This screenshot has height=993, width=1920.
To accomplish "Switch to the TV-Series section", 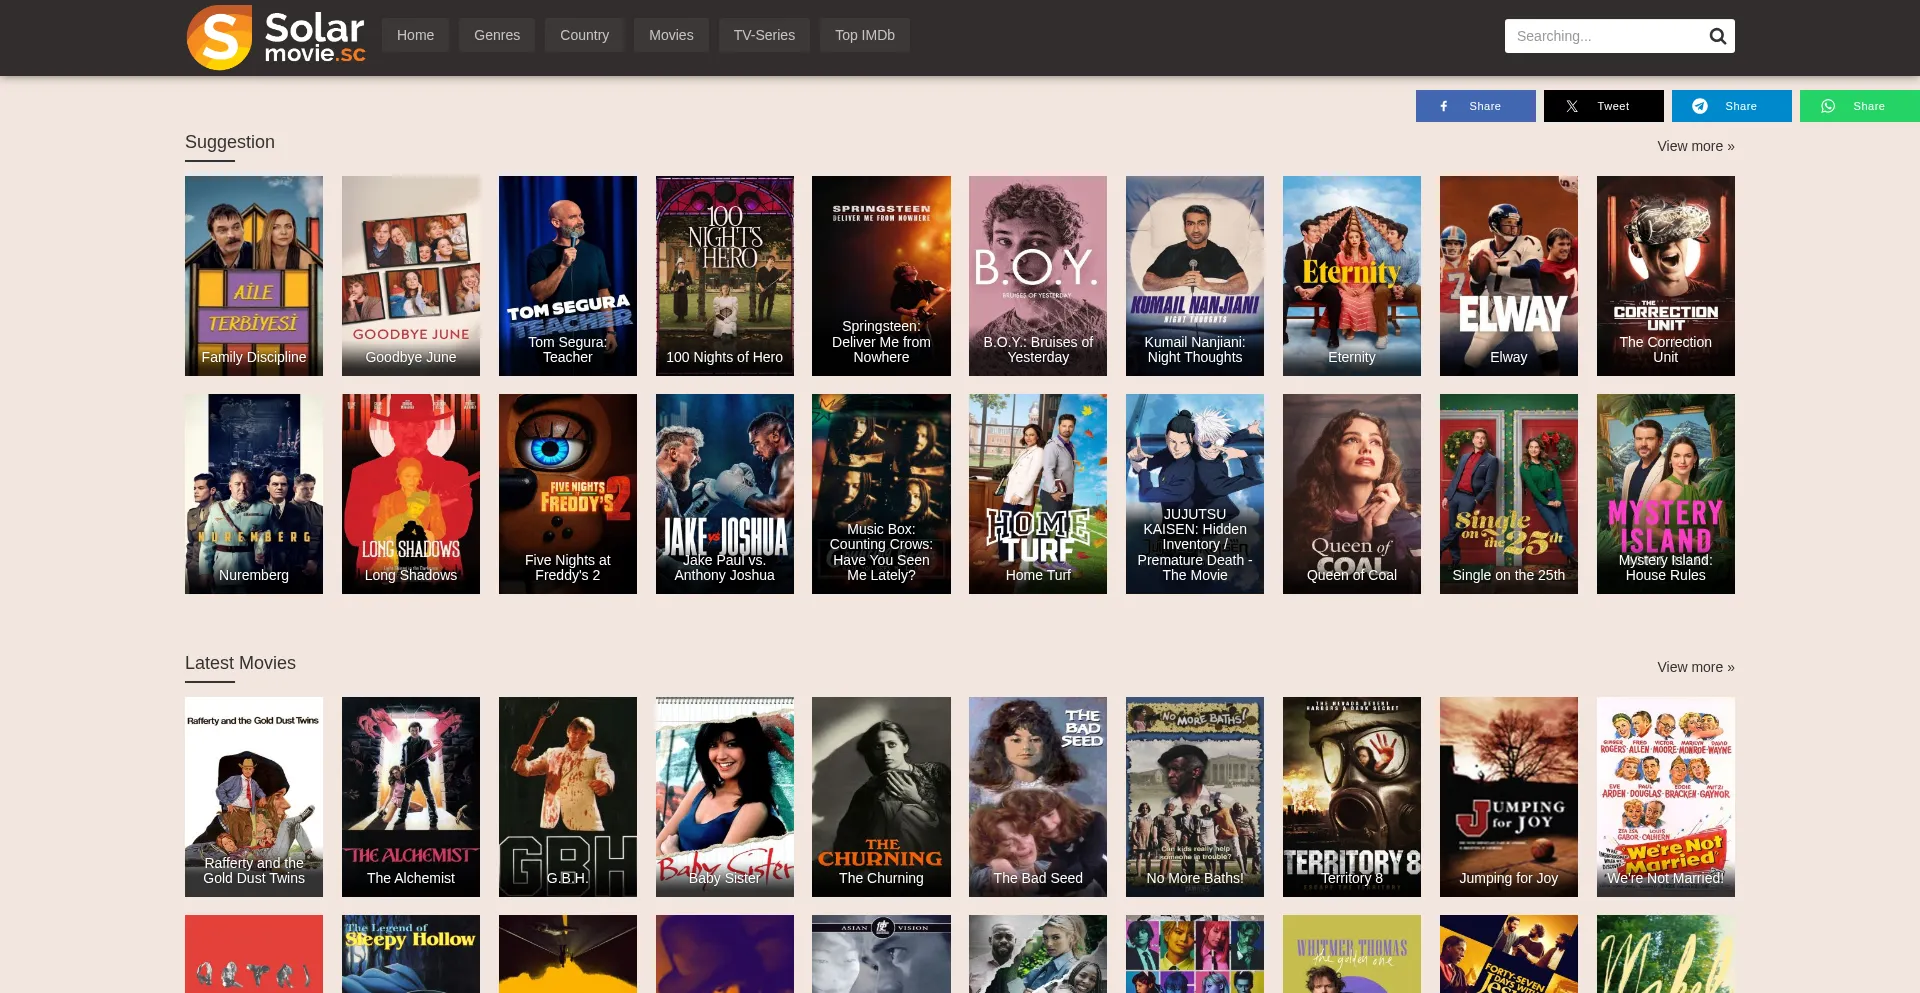I will [764, 35].
